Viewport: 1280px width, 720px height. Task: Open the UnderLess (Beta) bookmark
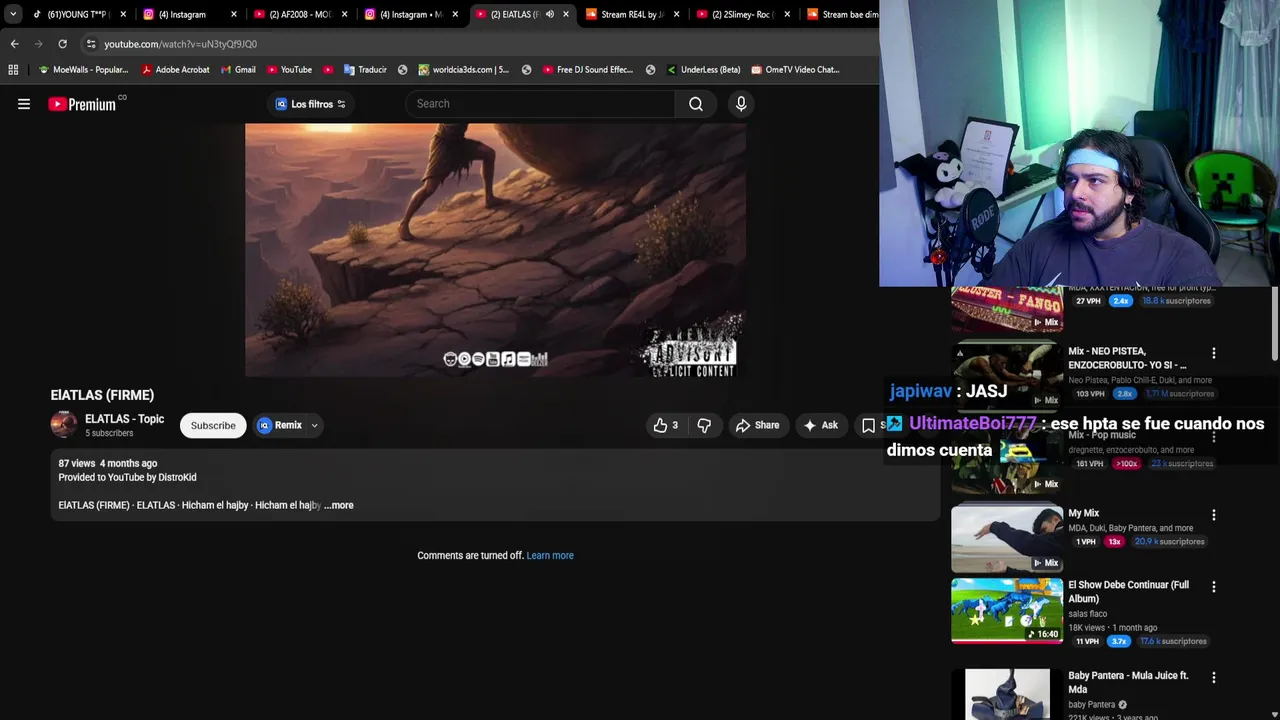pos(703,70)
